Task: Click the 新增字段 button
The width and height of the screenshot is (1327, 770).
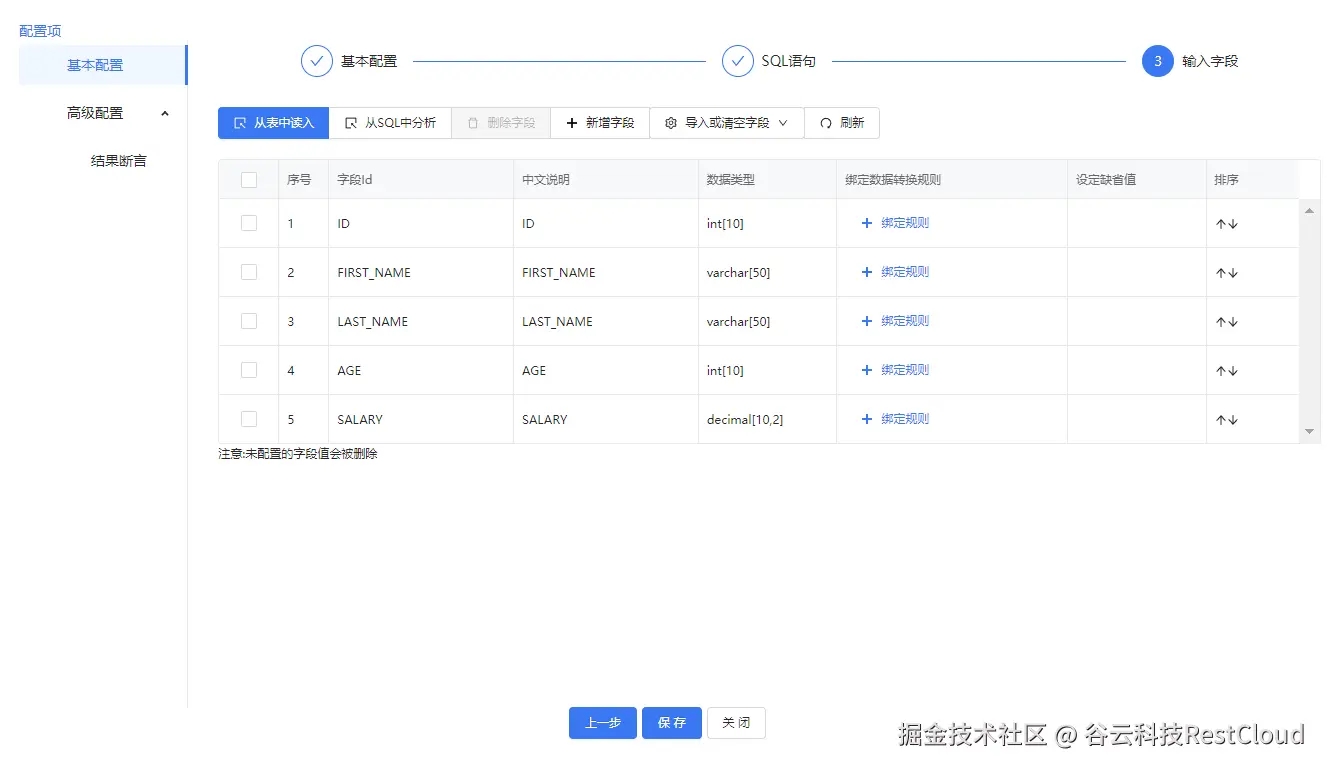Action: pyautogui.click(x=600, y=123)
